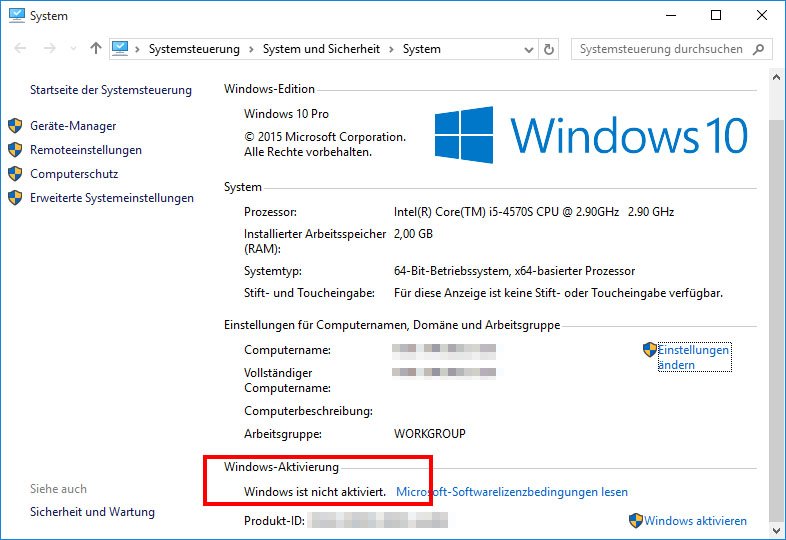The width and height of the screenshot is (786, 540).
Task: Click the vertical scrollbar down arrow
Action: [x=777, y=531]
